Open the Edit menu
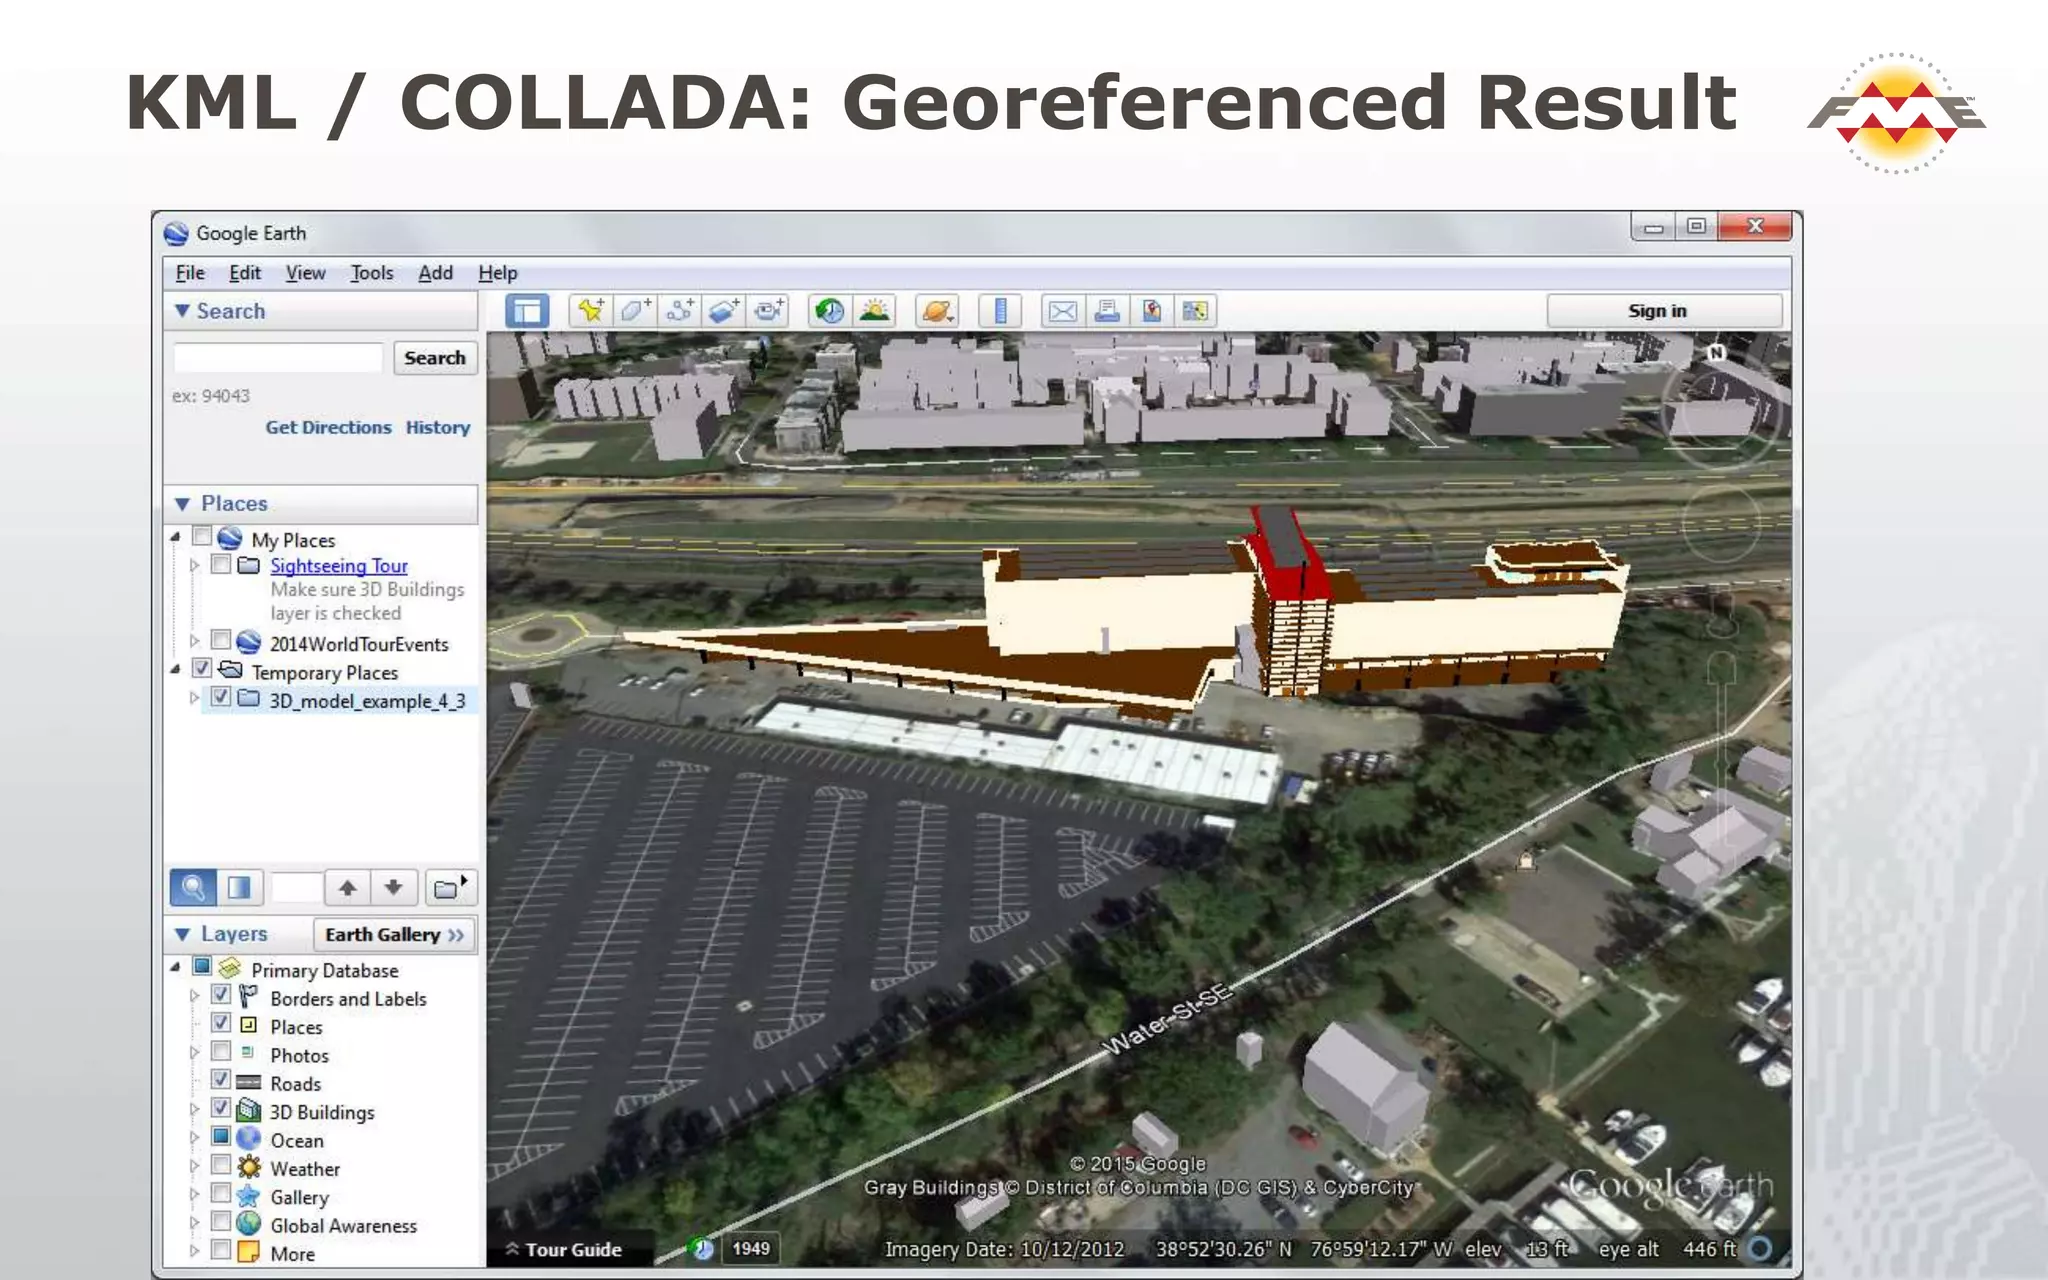 (x=245, y=273)
